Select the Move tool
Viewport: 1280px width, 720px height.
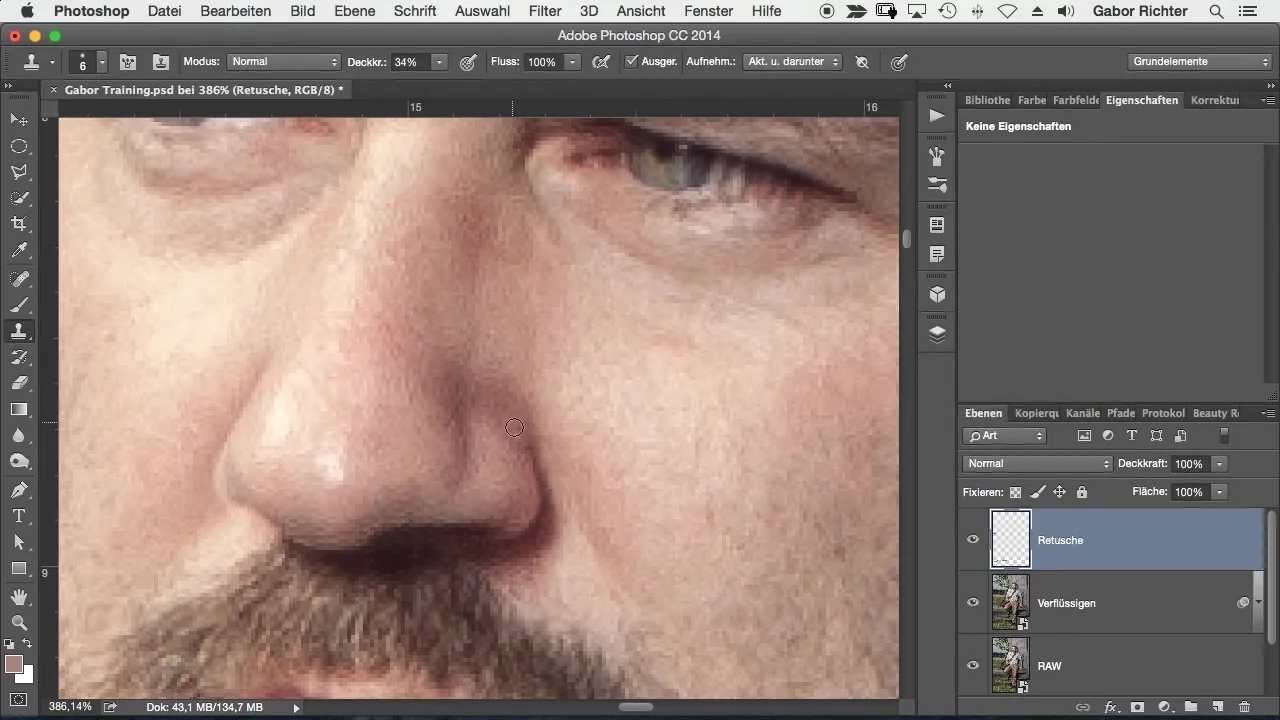(x=19, y=120)
